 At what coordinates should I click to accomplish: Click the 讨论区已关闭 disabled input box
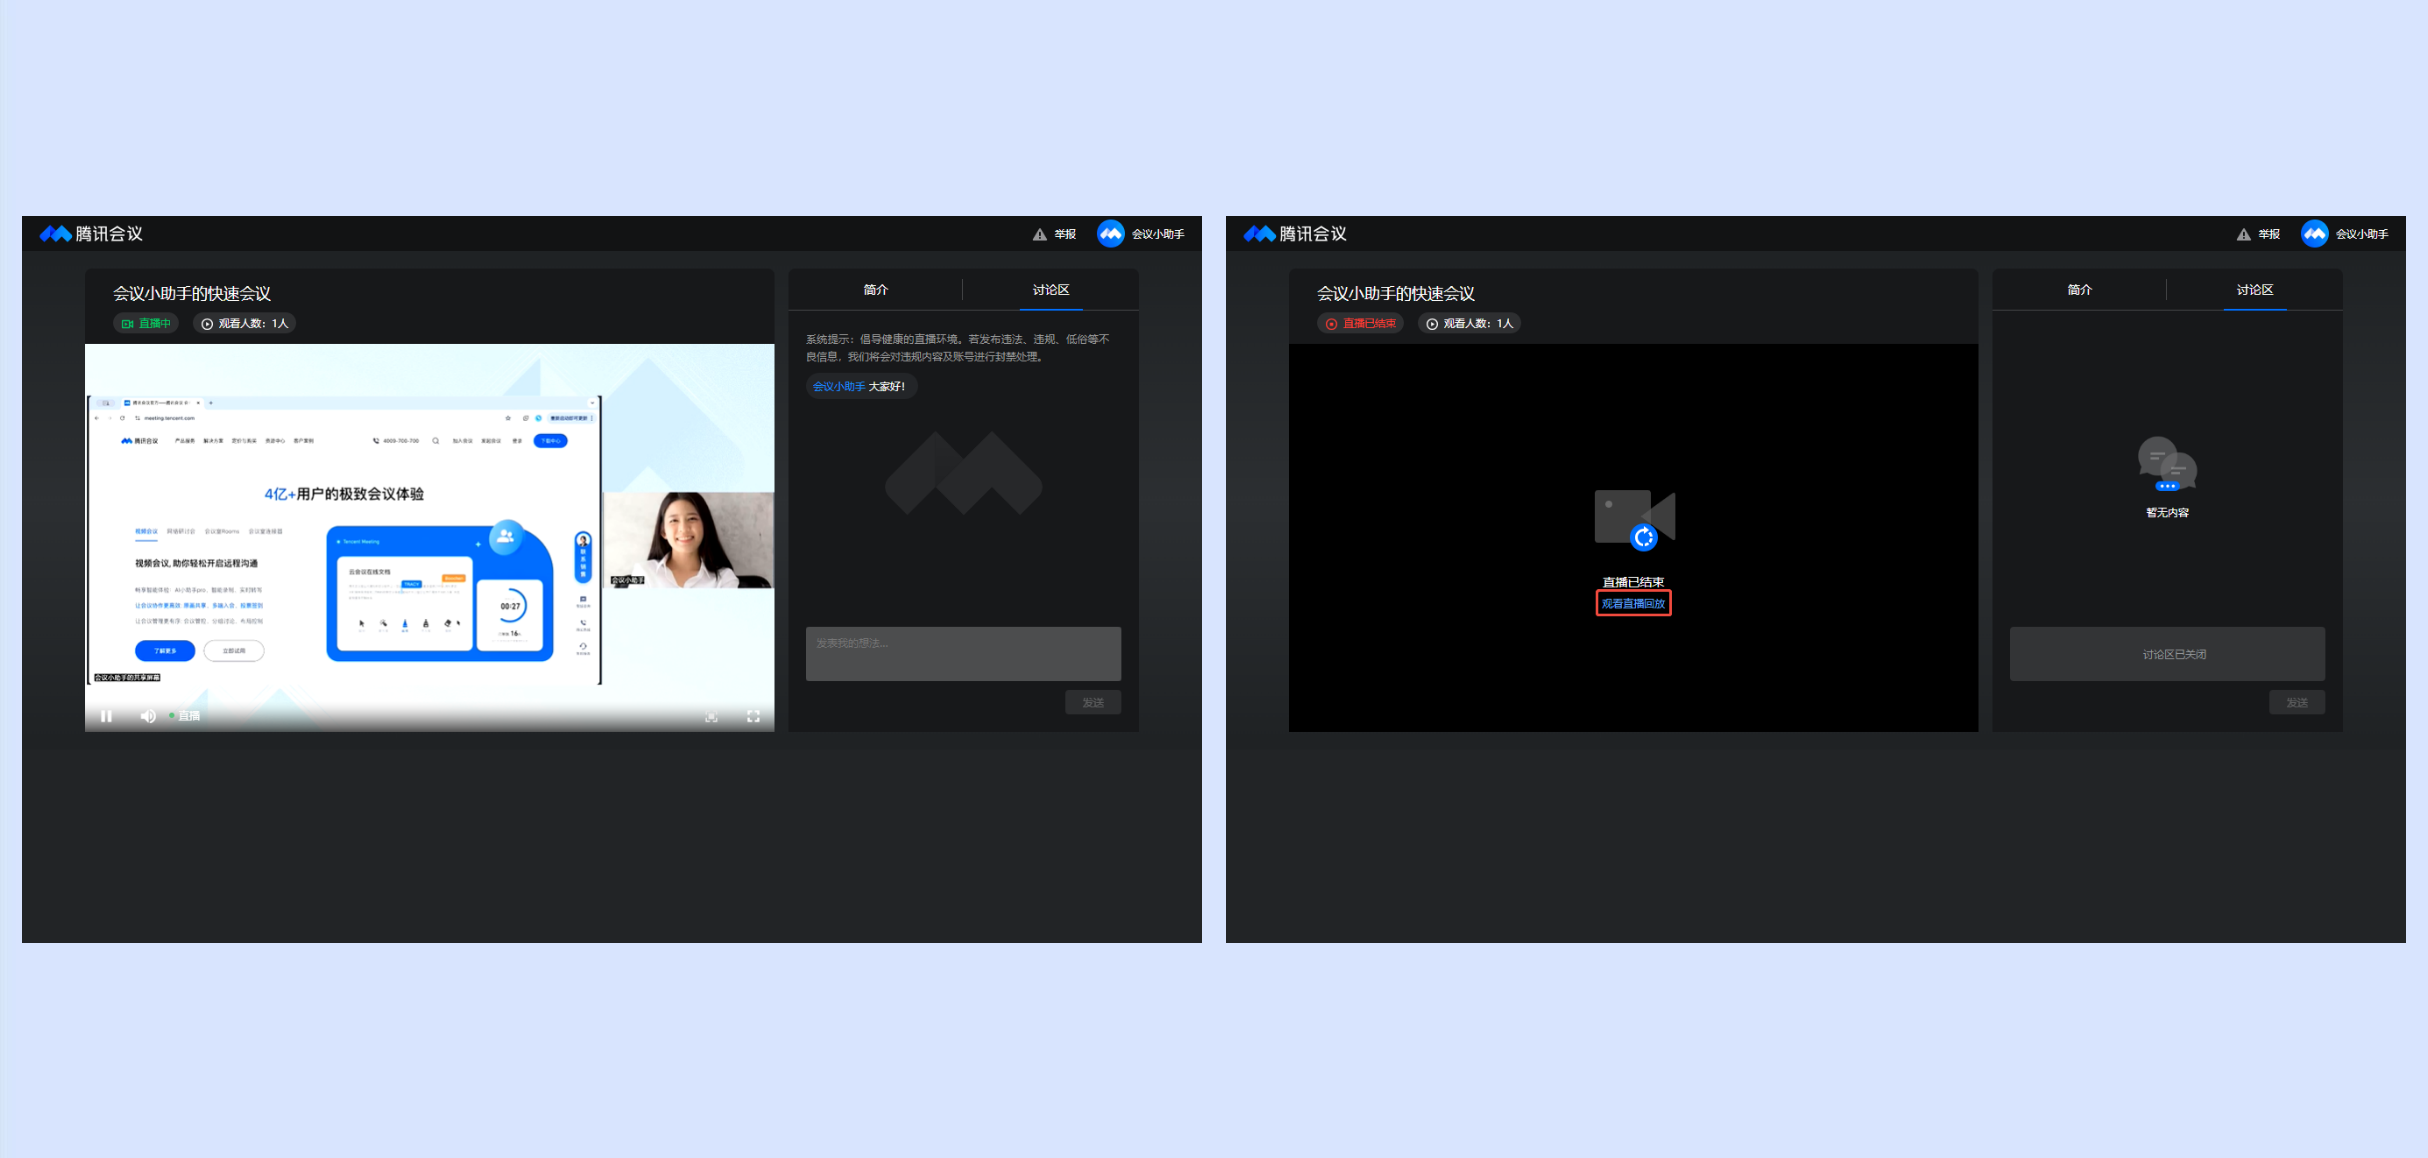pos(2167,654)
